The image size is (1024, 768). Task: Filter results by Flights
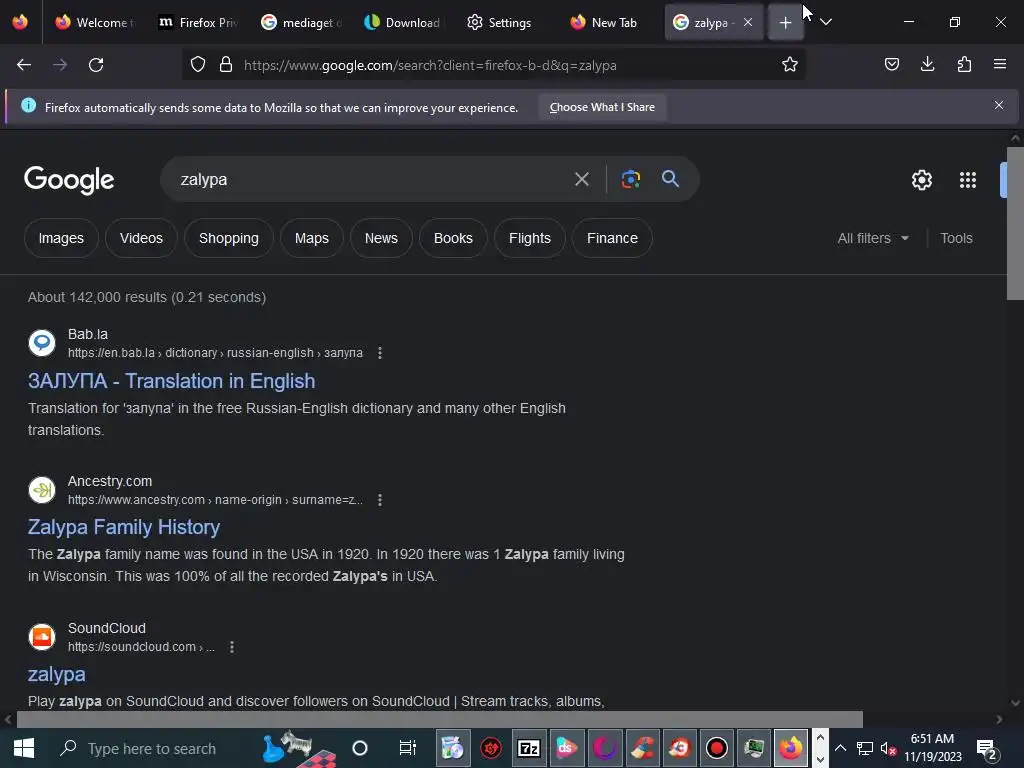tap(530, 238)
